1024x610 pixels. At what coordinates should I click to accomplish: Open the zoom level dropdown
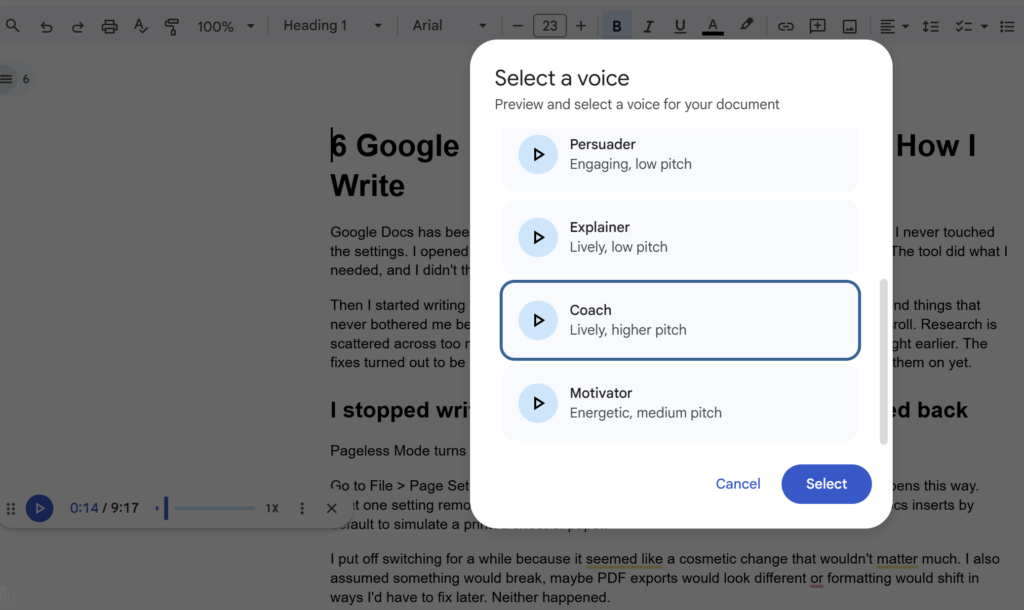point(226,26)
